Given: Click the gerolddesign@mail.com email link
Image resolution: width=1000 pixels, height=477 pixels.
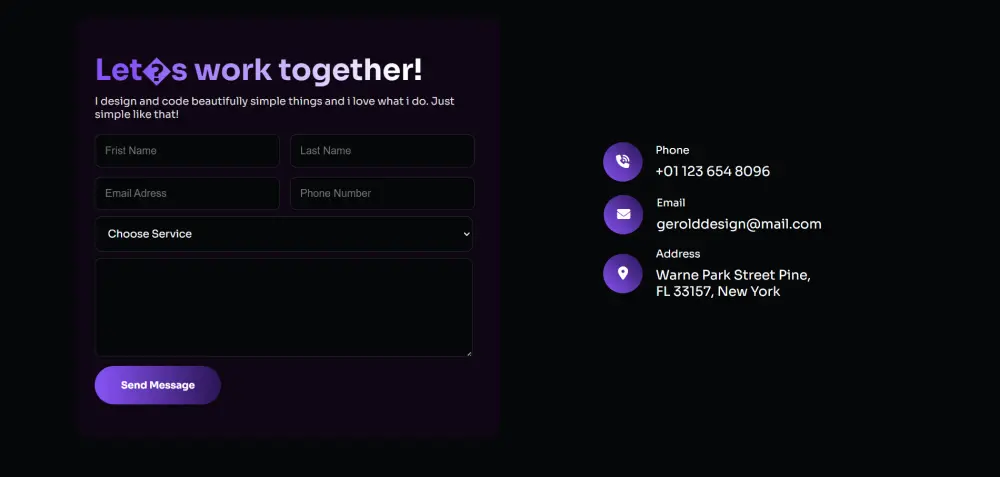Looking at the screenshot, I should (739, 224).
